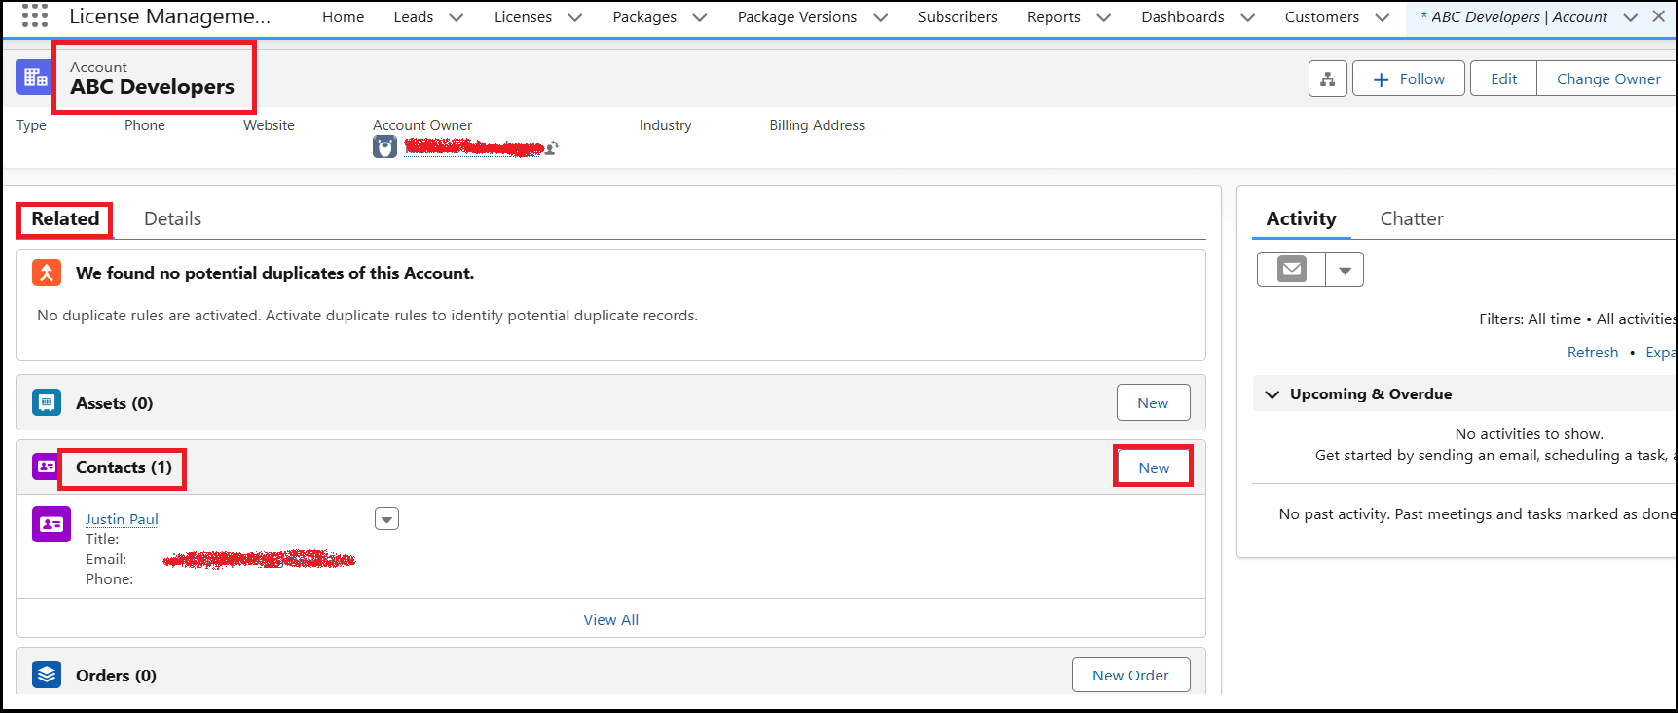Go to the Home tab

343,17
